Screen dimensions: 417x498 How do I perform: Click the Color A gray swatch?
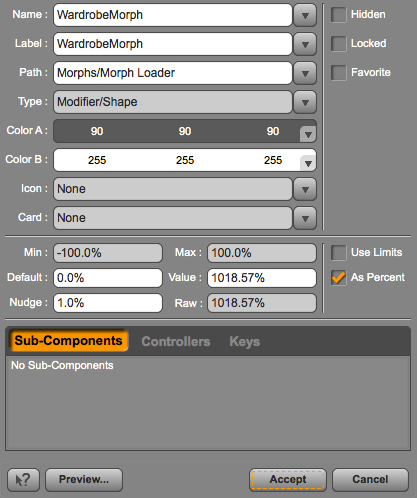tap(177, 131)
